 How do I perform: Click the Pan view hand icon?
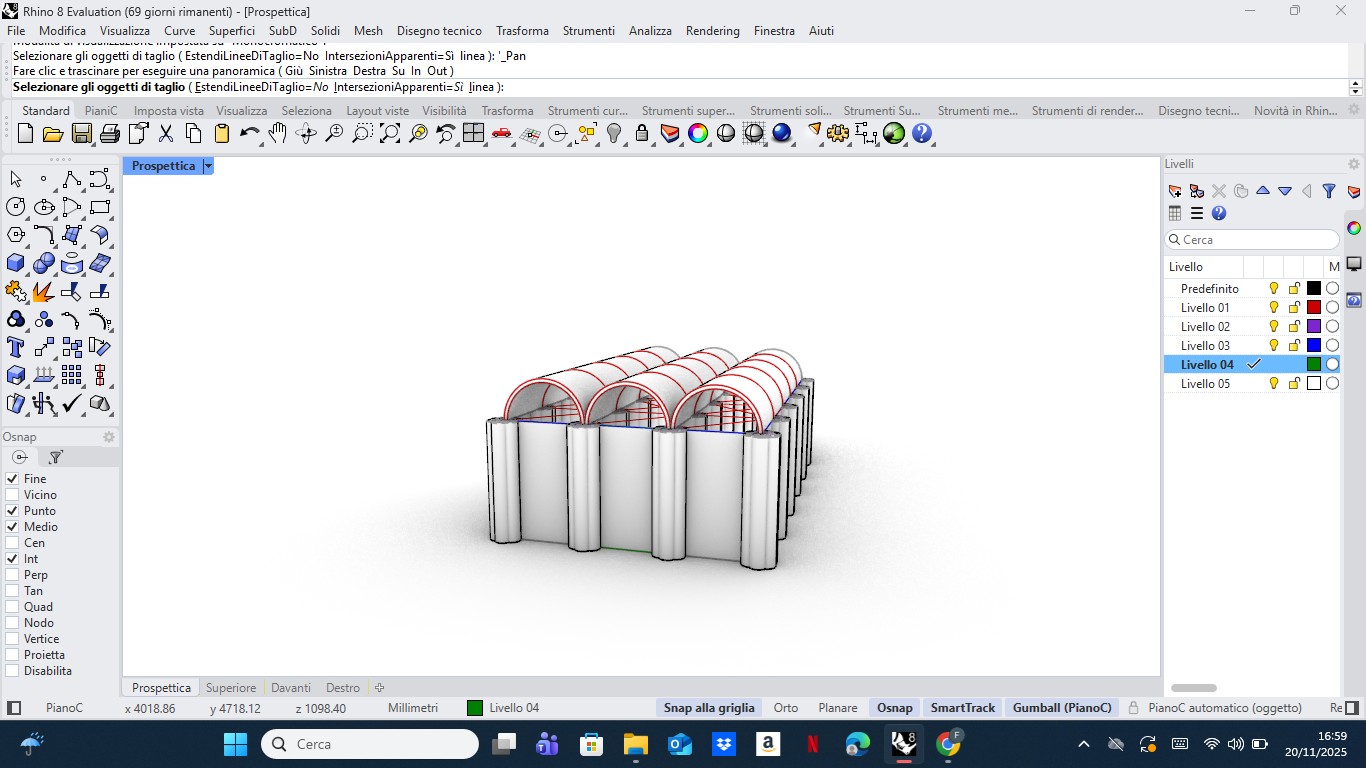277,133
